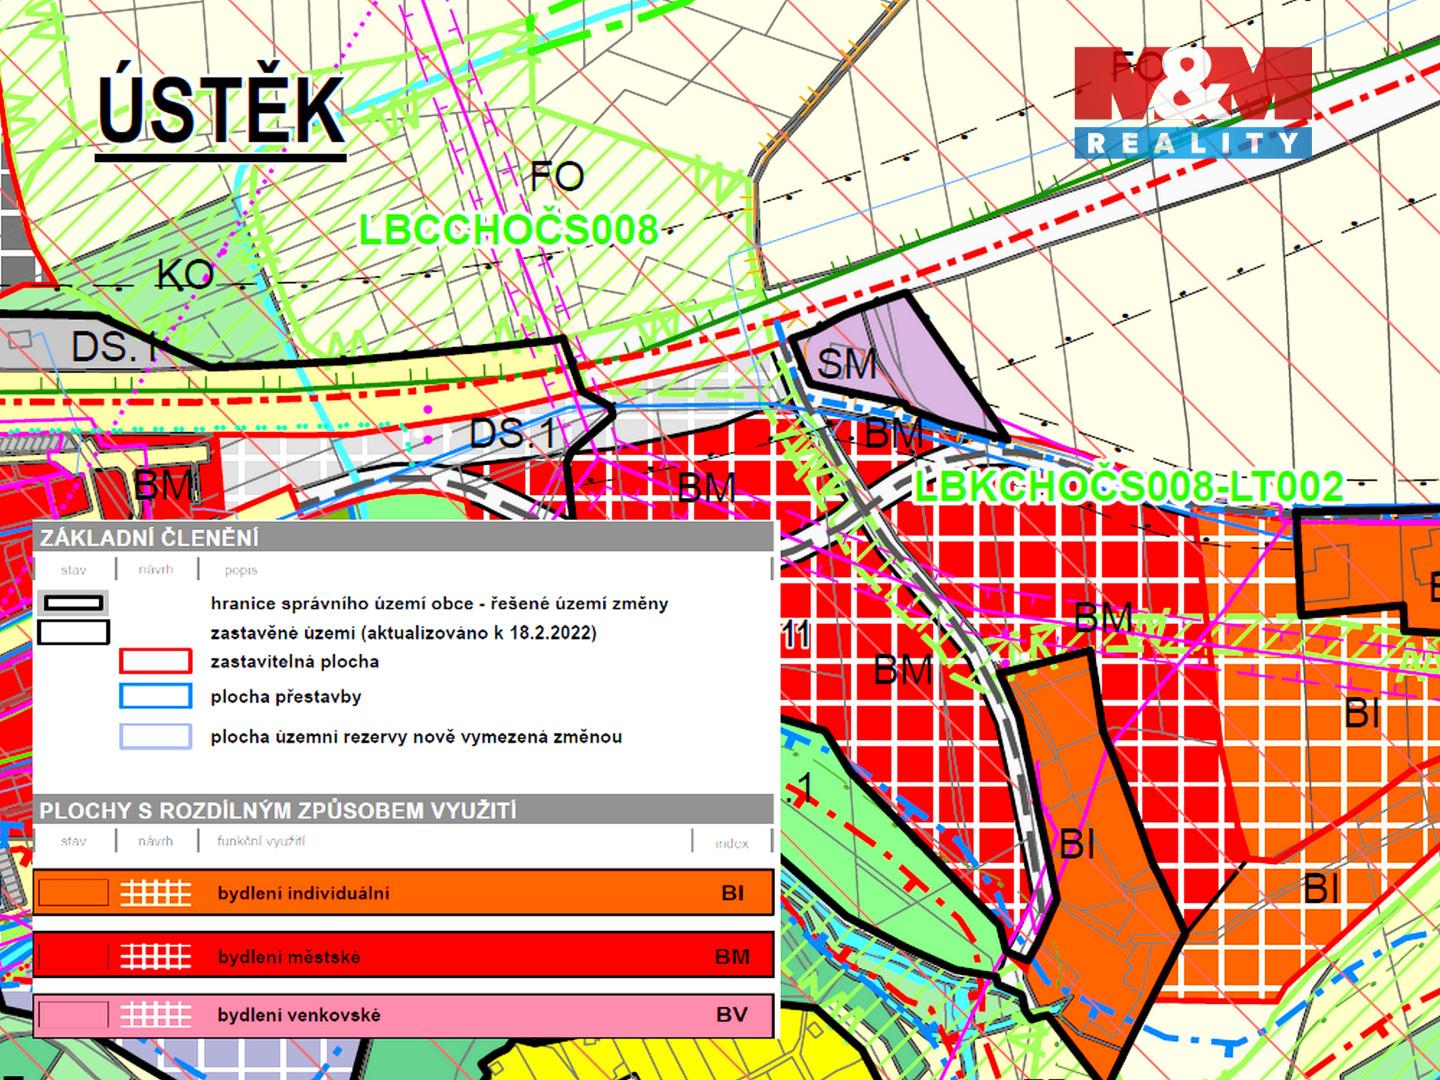The height and width of the screenshot is (1080, 1440).
Task: Click the white grid icon in the BM row
Action: [x=155, y=957]
